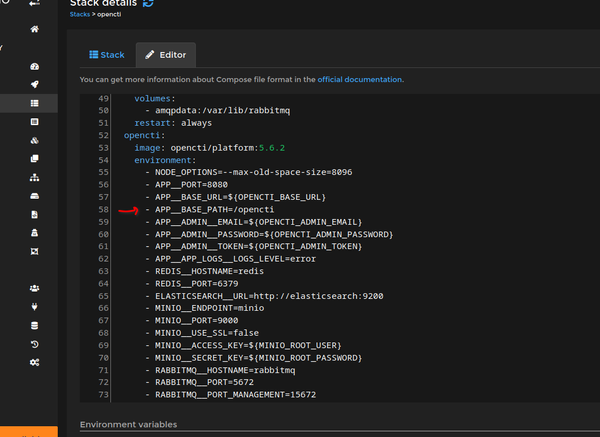Screen dimensions: 600x437
Task: Open Secrets icon in the sidebar
Action: 34,232
